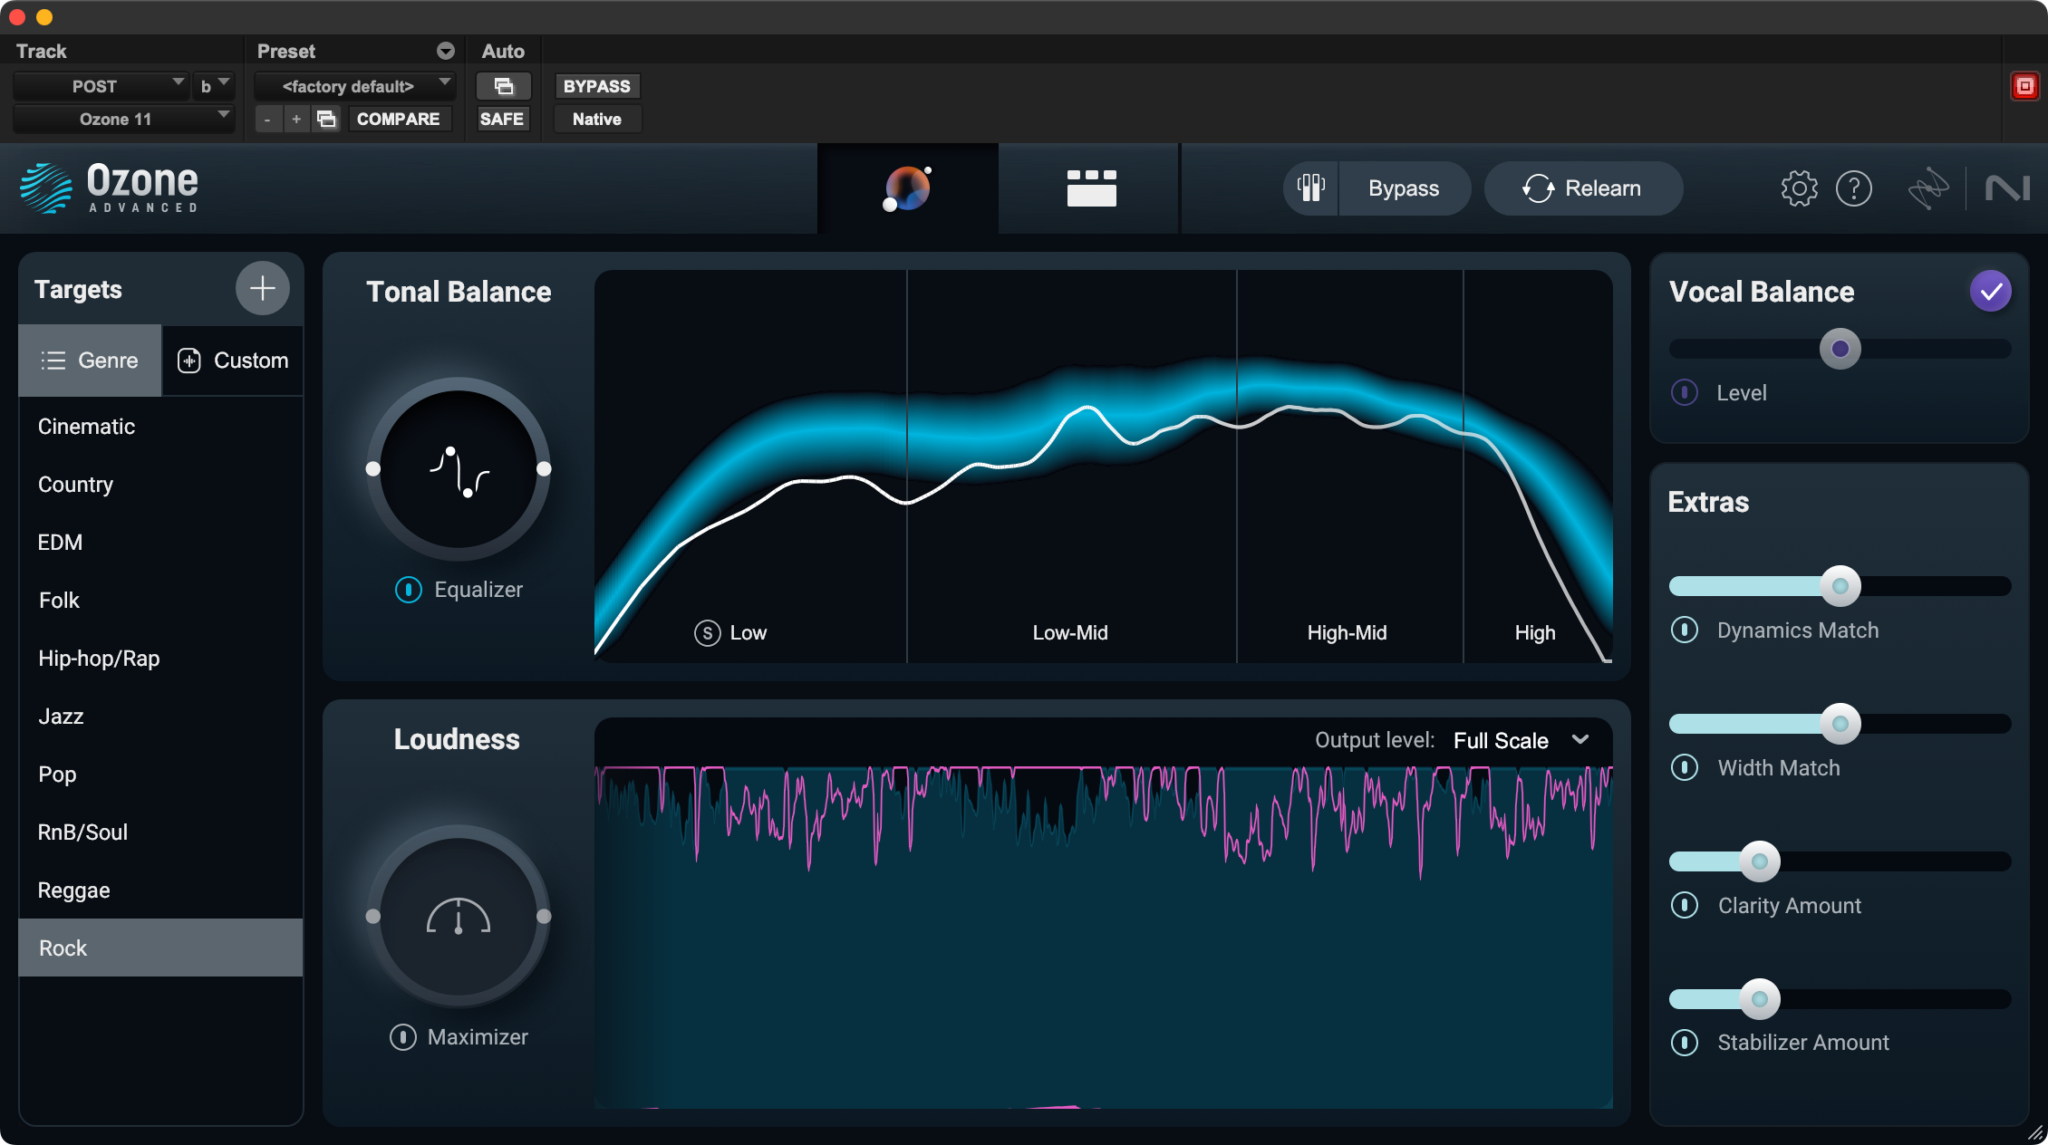The width and height of the screenshot is (2048, 1145).
Task: Toggle the Dynamics Match power button
Action: click(x=1686, y=630)
